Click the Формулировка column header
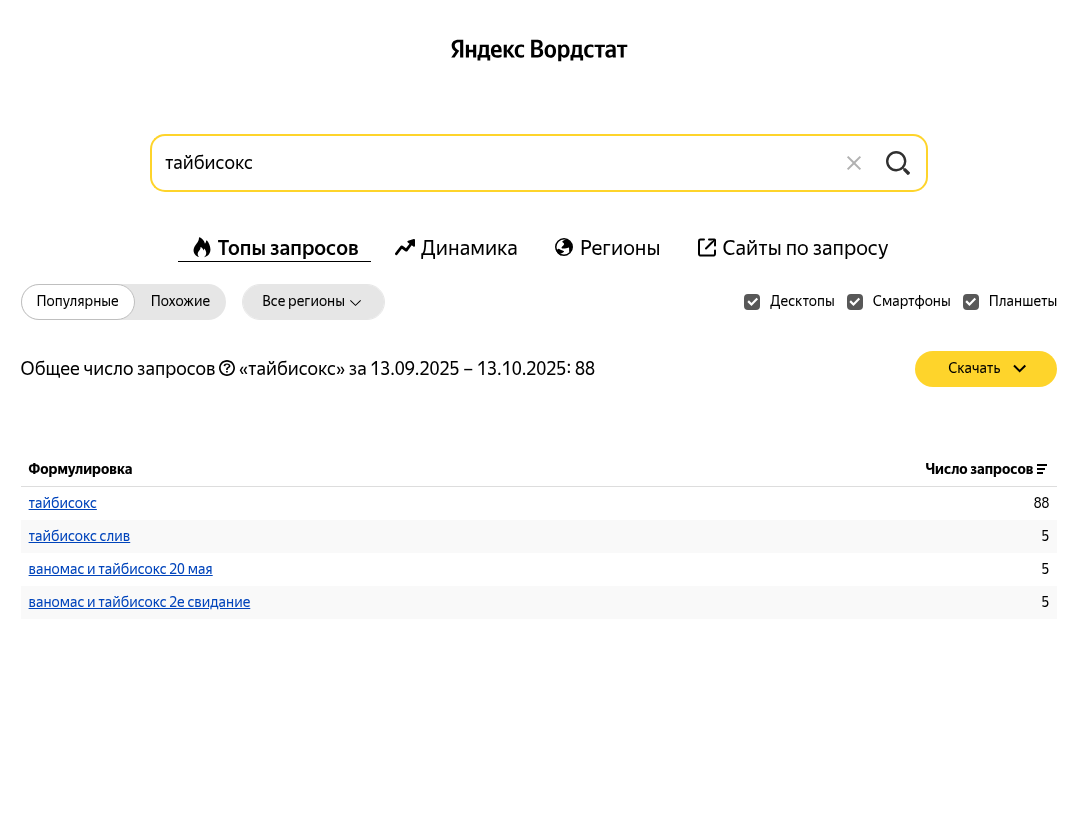 click(x=80, y=469)
